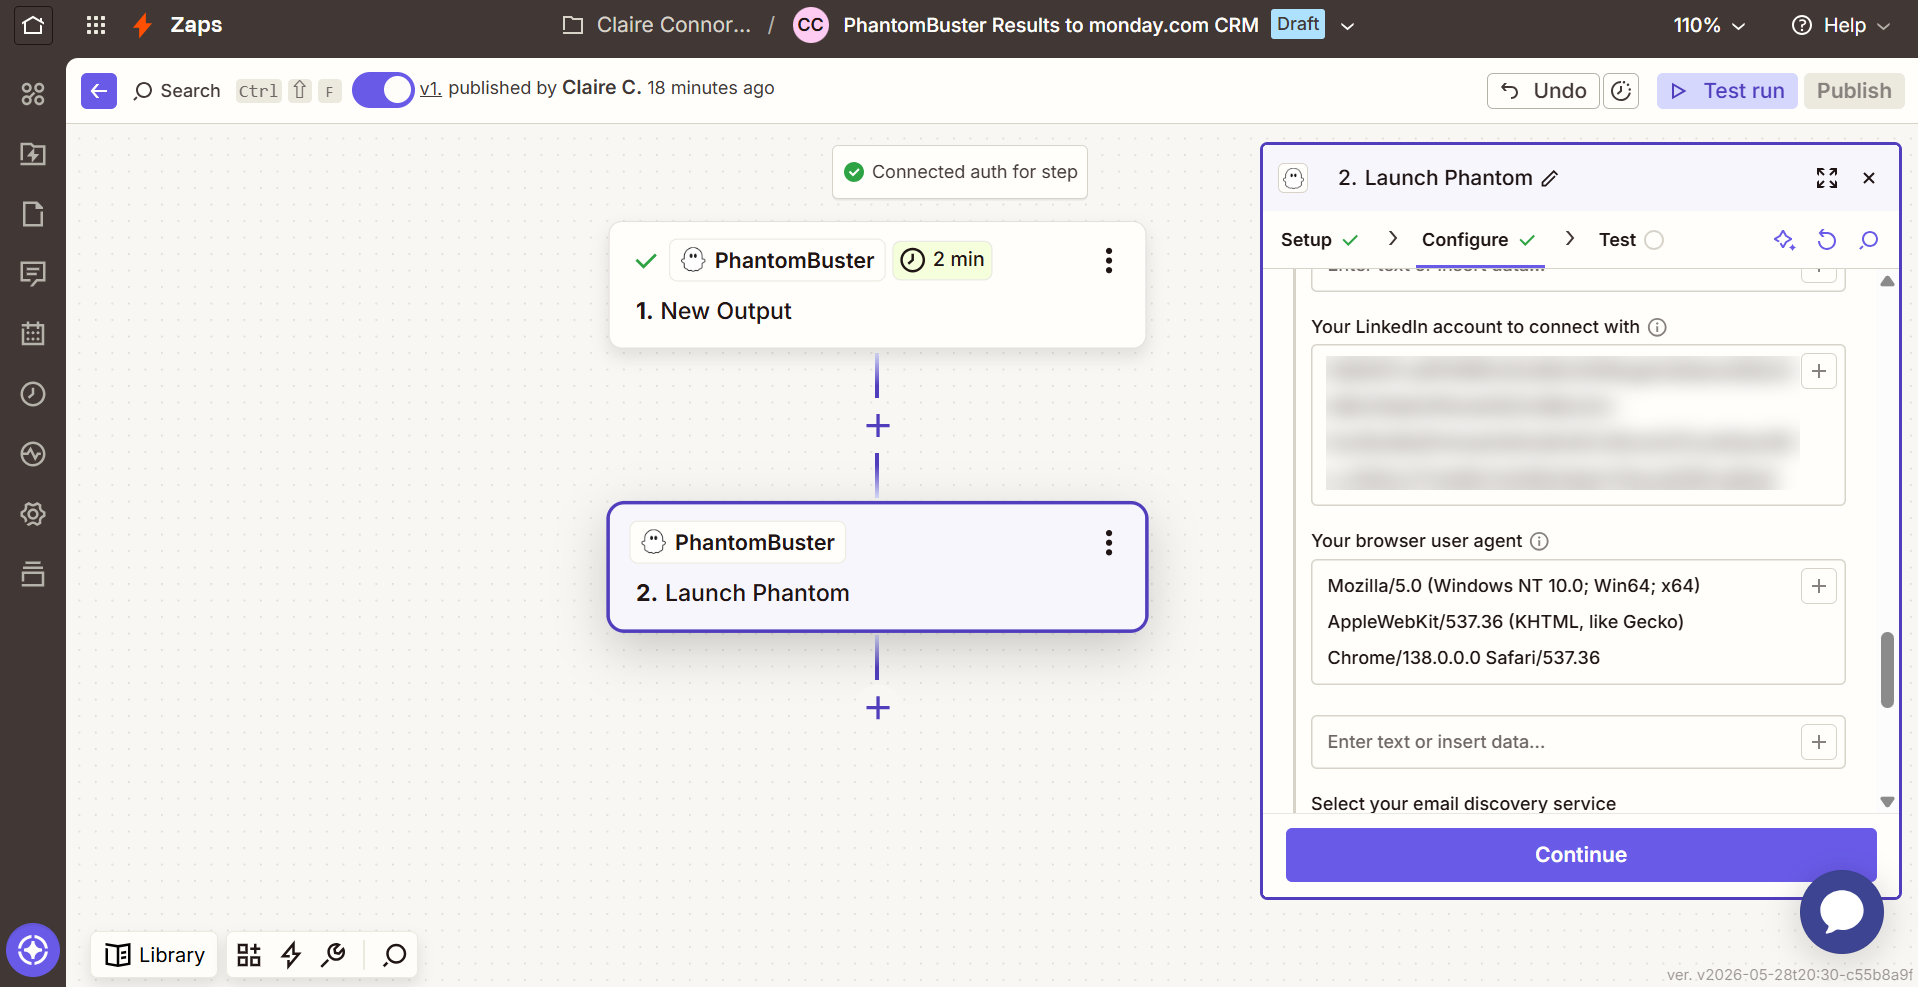
Task: Open the sidebar comments icon
Action: click(33, 274)
